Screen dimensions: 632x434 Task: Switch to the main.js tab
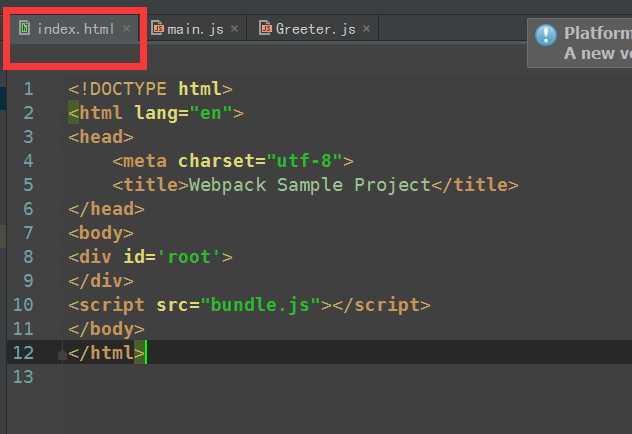pyautogui.click(x=195, y=29)
